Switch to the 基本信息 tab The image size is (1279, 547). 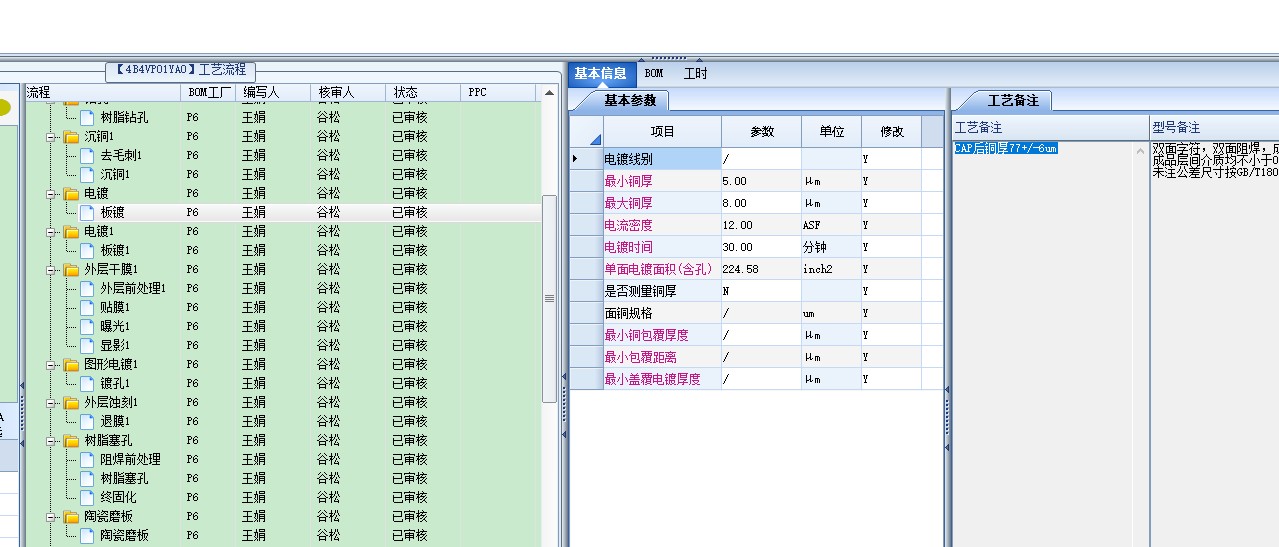tap(600, 73)
